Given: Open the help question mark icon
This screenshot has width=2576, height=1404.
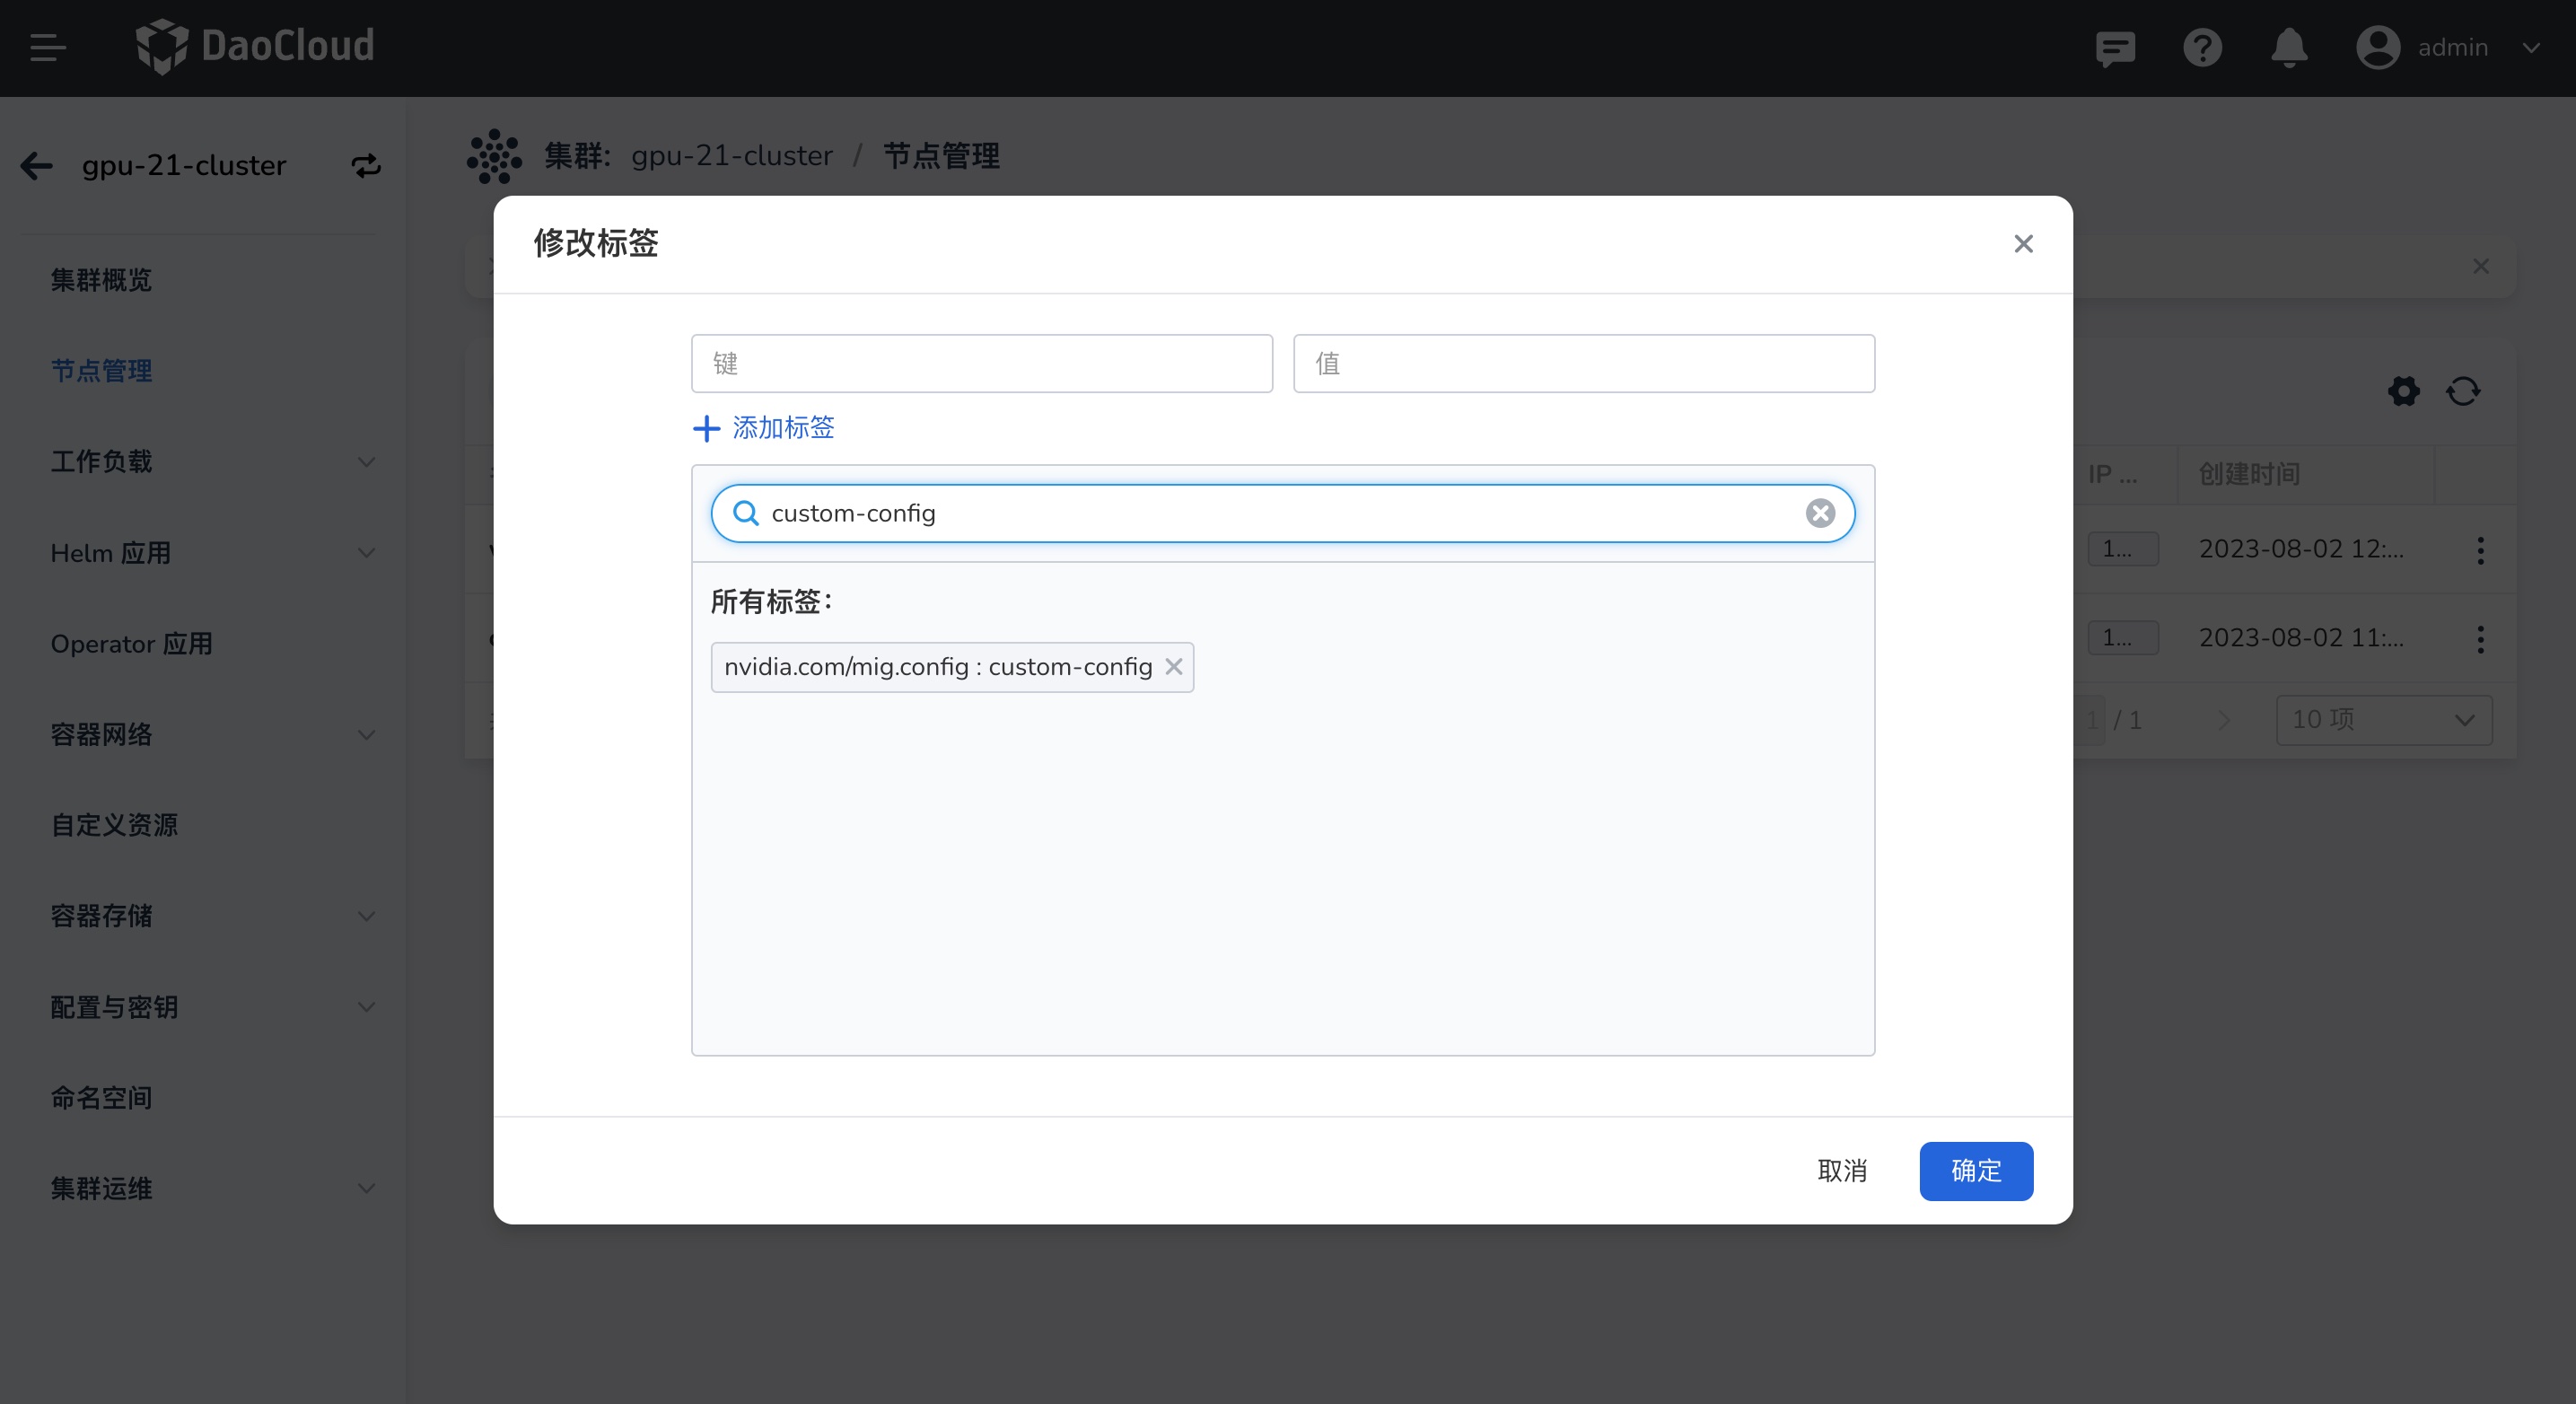Looking at the screenshot, I should pos(2202,48).
